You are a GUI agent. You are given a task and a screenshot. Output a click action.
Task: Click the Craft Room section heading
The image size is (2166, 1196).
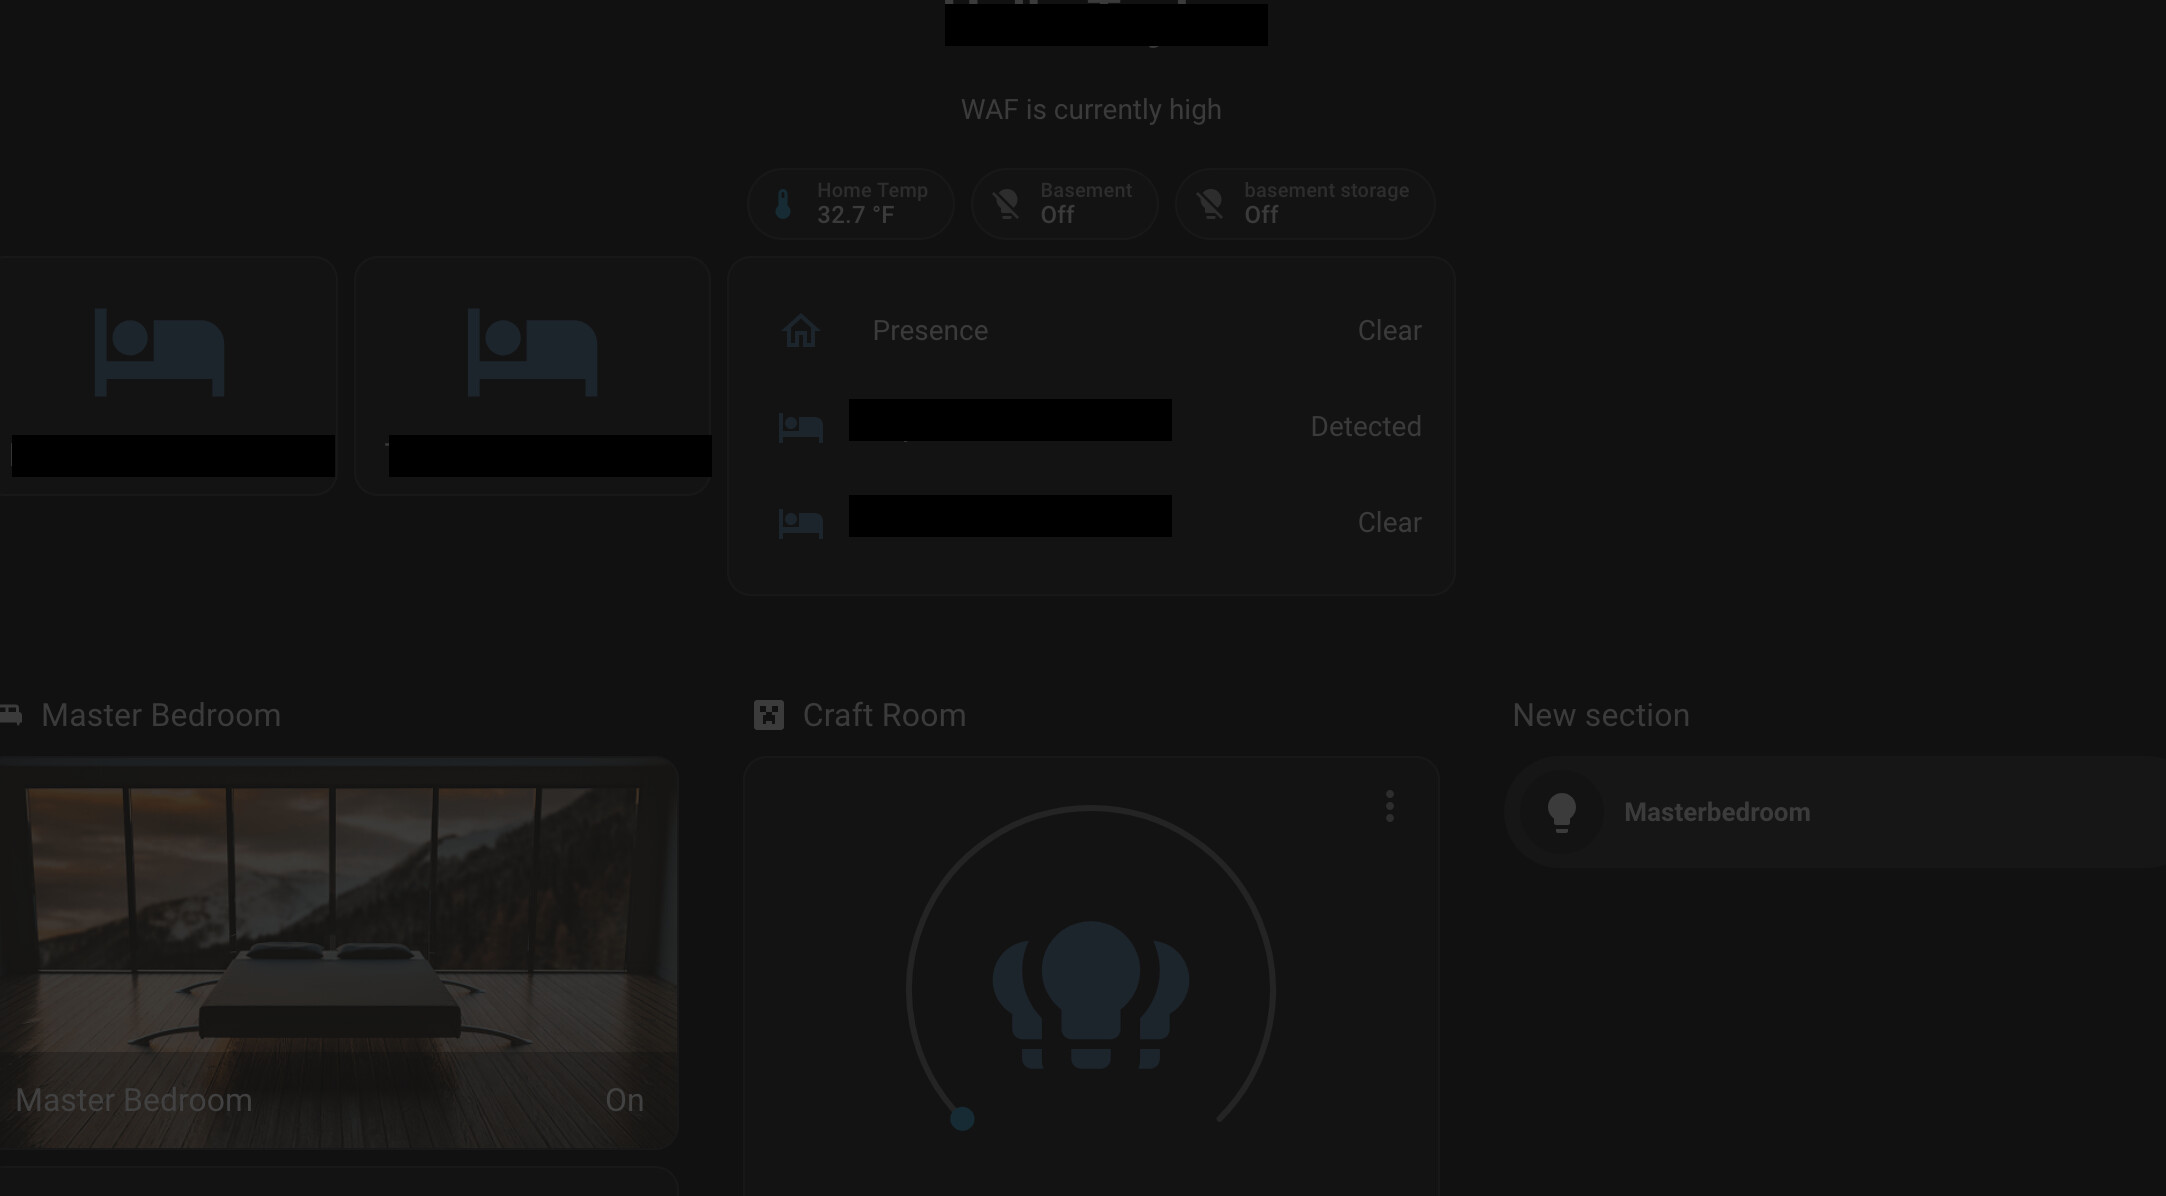(884, 715)
